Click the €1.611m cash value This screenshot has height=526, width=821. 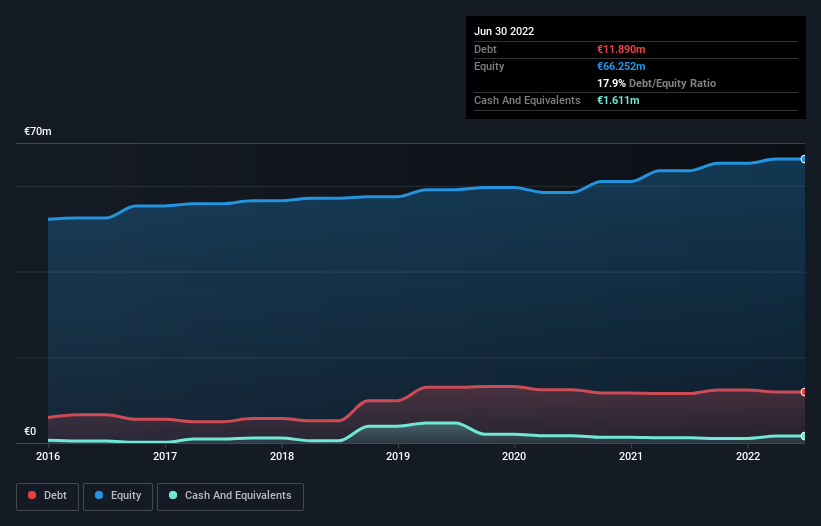point(618,100)
